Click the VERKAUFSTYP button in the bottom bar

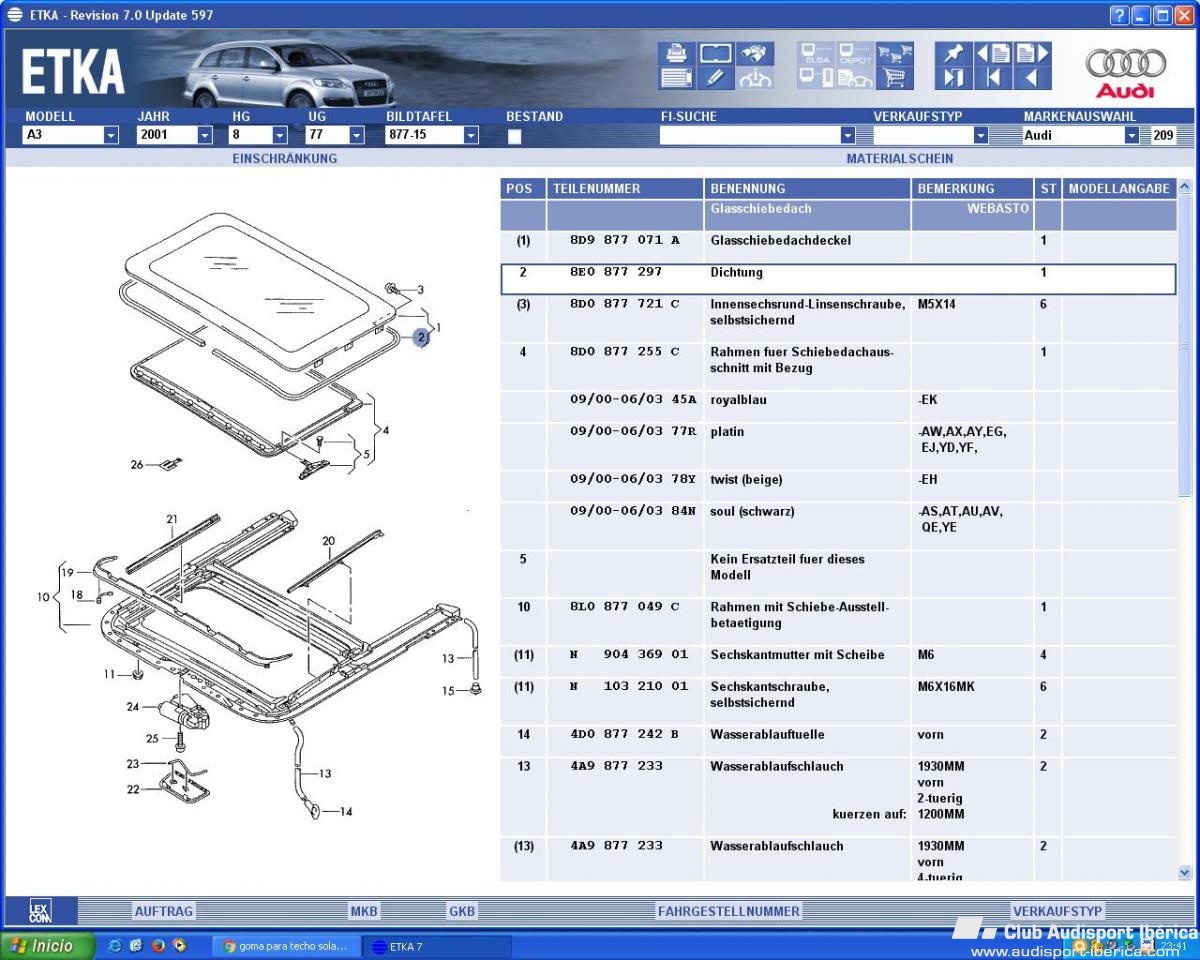(1057, 911)
